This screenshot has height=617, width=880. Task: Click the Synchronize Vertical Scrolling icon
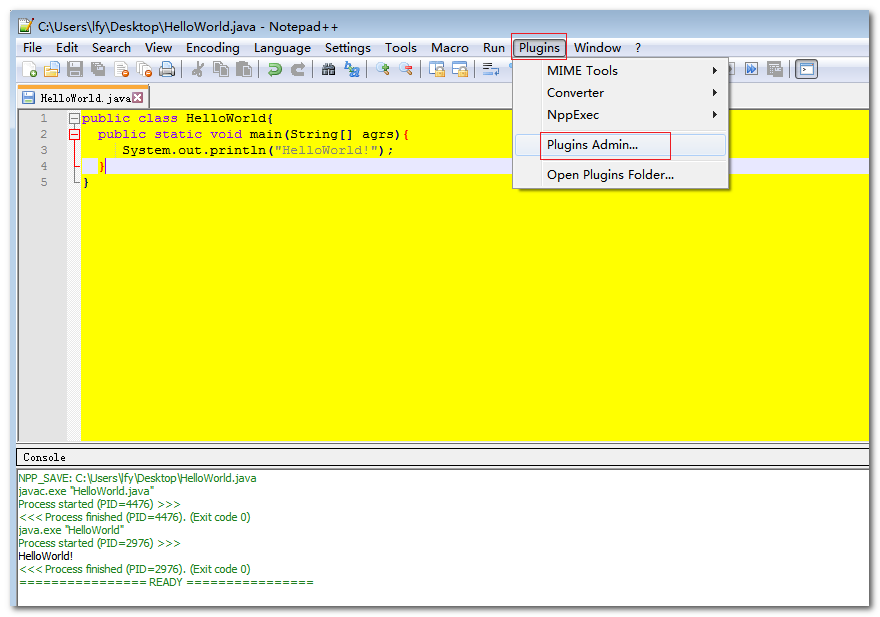point(437,70)
